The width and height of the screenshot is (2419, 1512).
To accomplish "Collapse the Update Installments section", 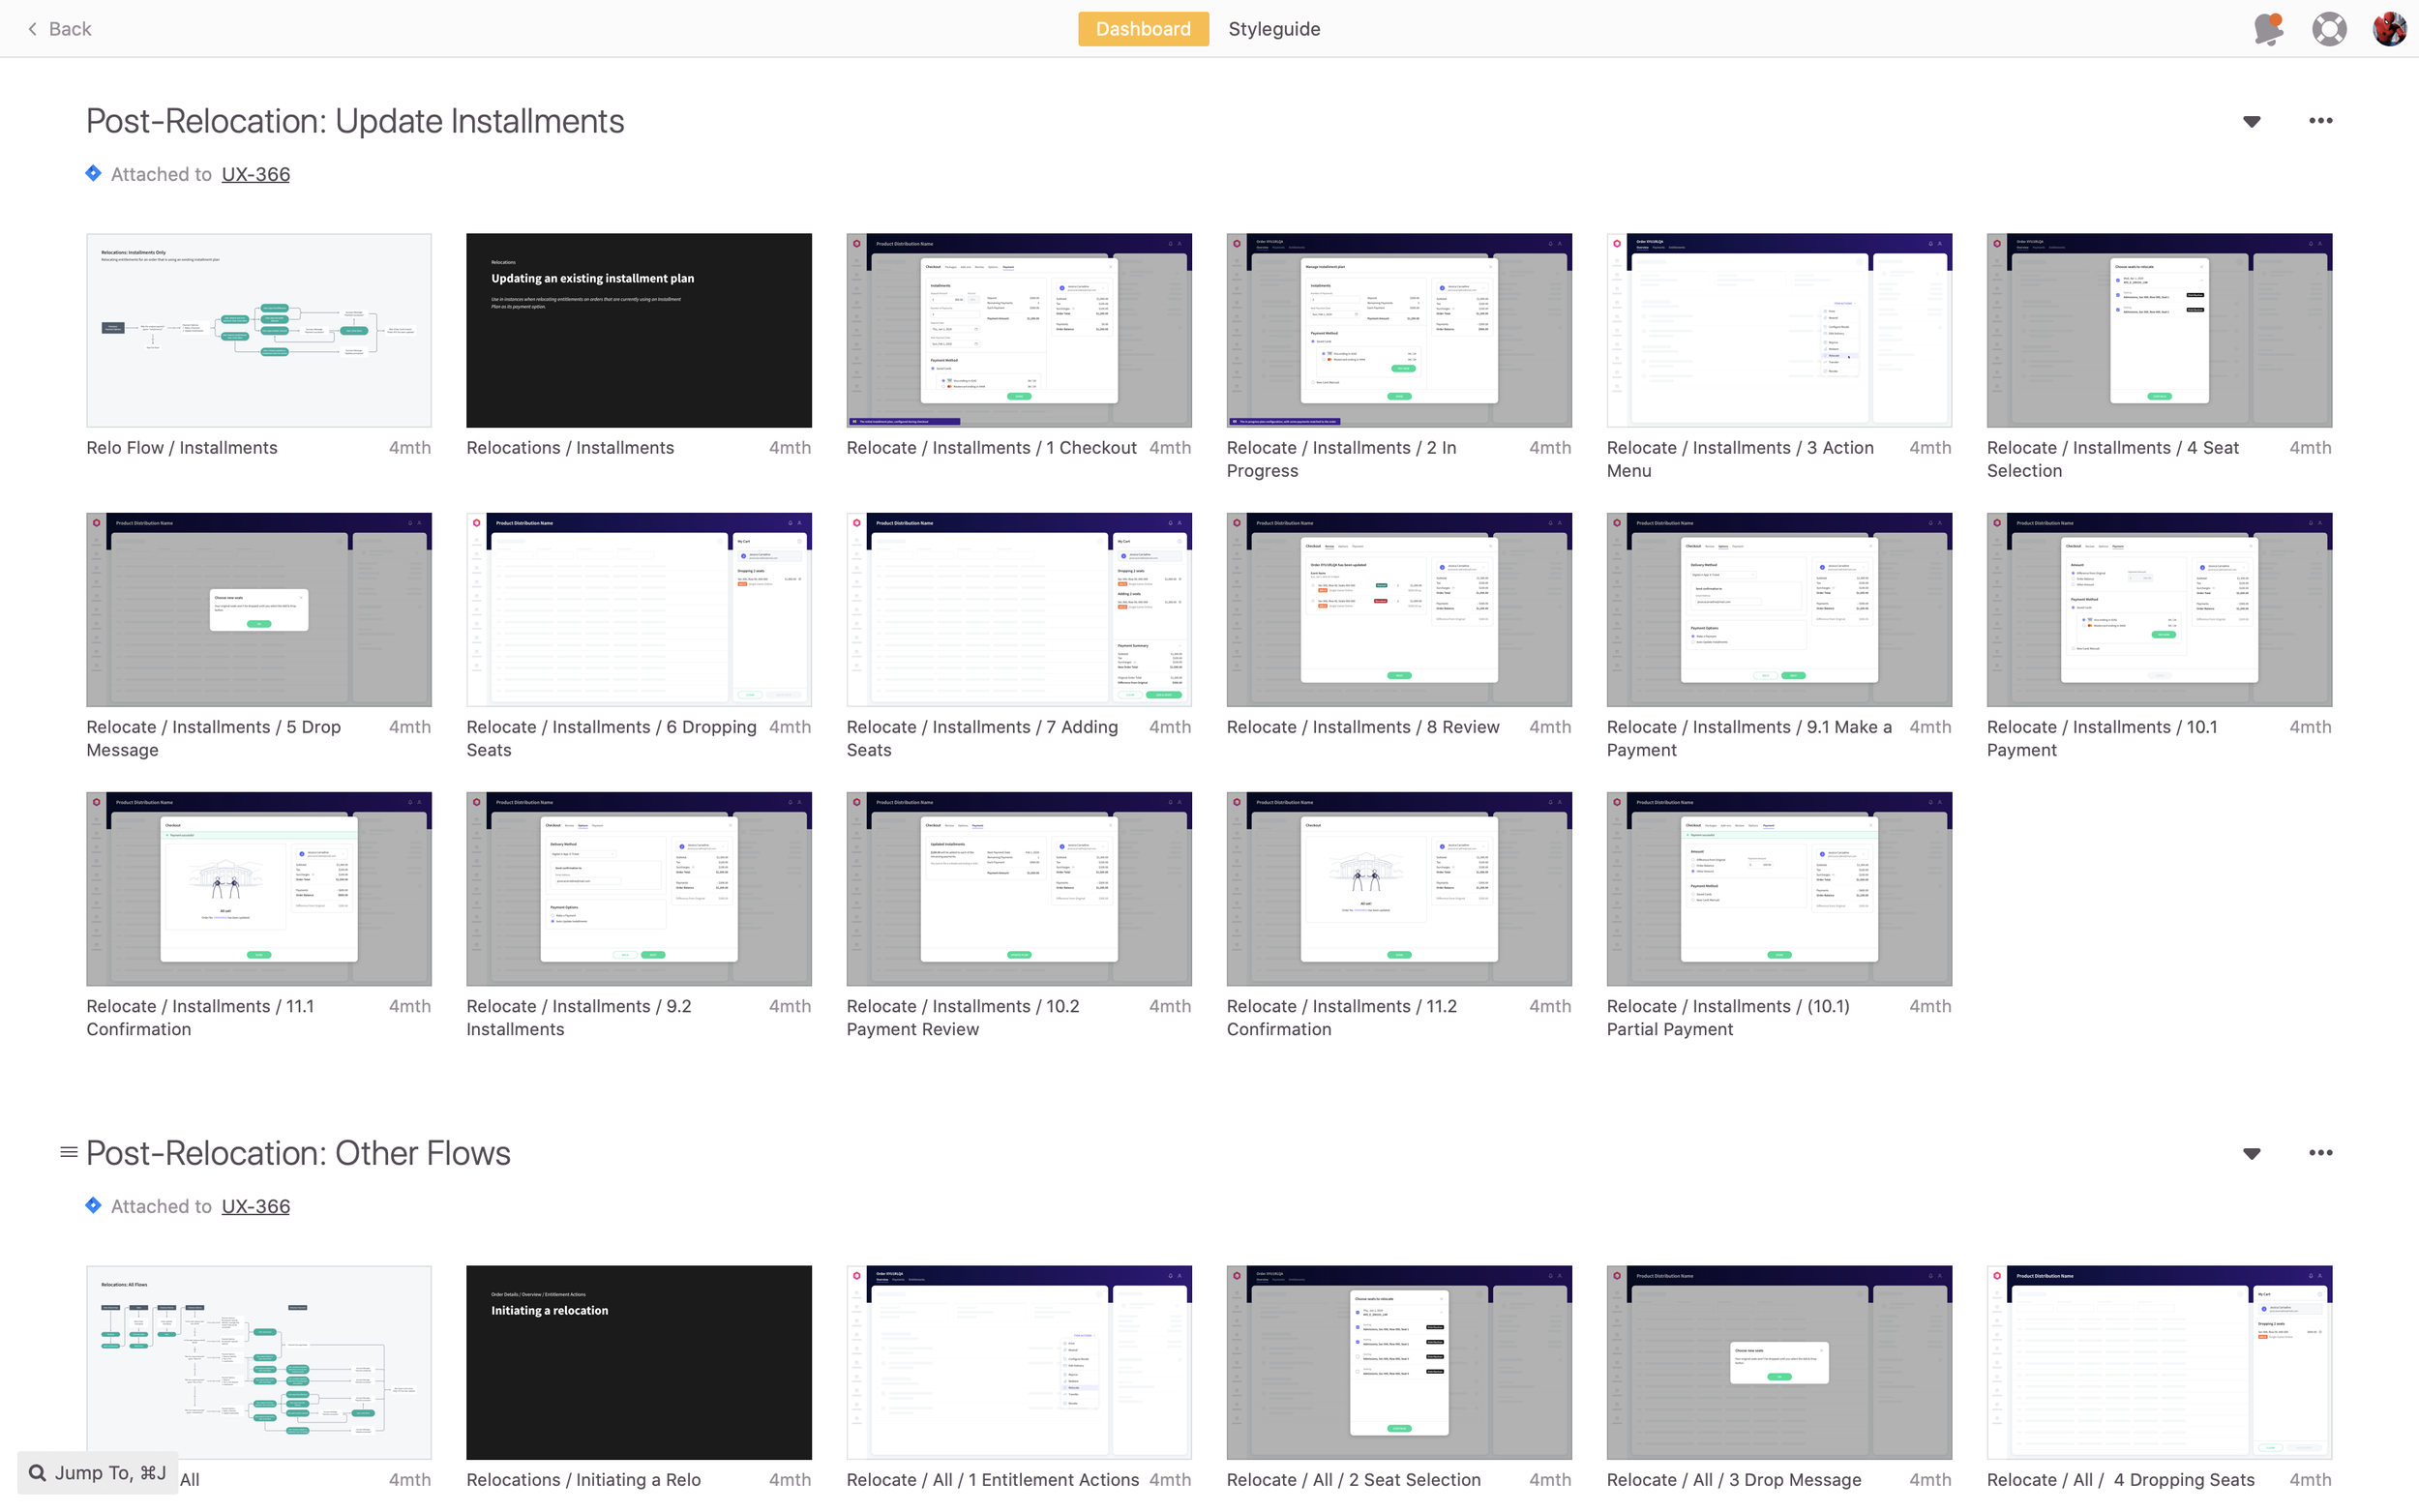I will pyautogui.click(x=2251, y=122).
